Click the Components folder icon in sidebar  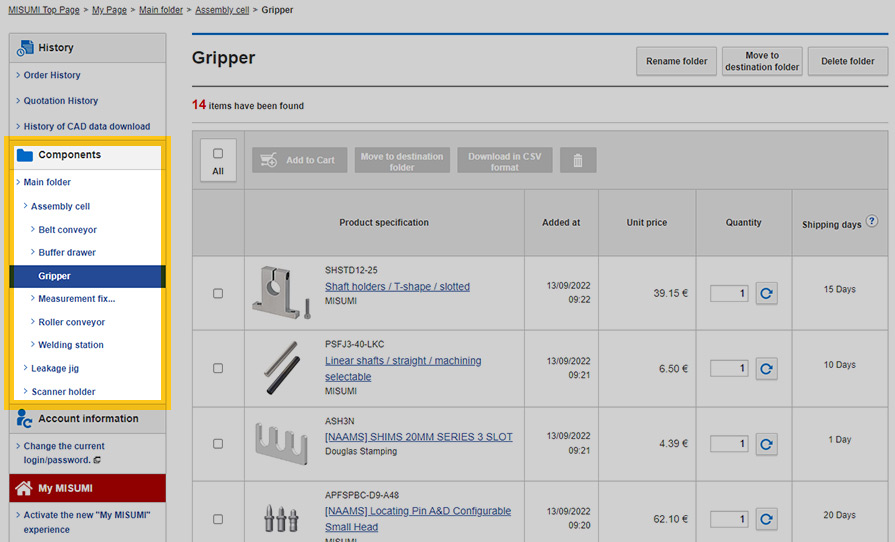coord(25,155)
